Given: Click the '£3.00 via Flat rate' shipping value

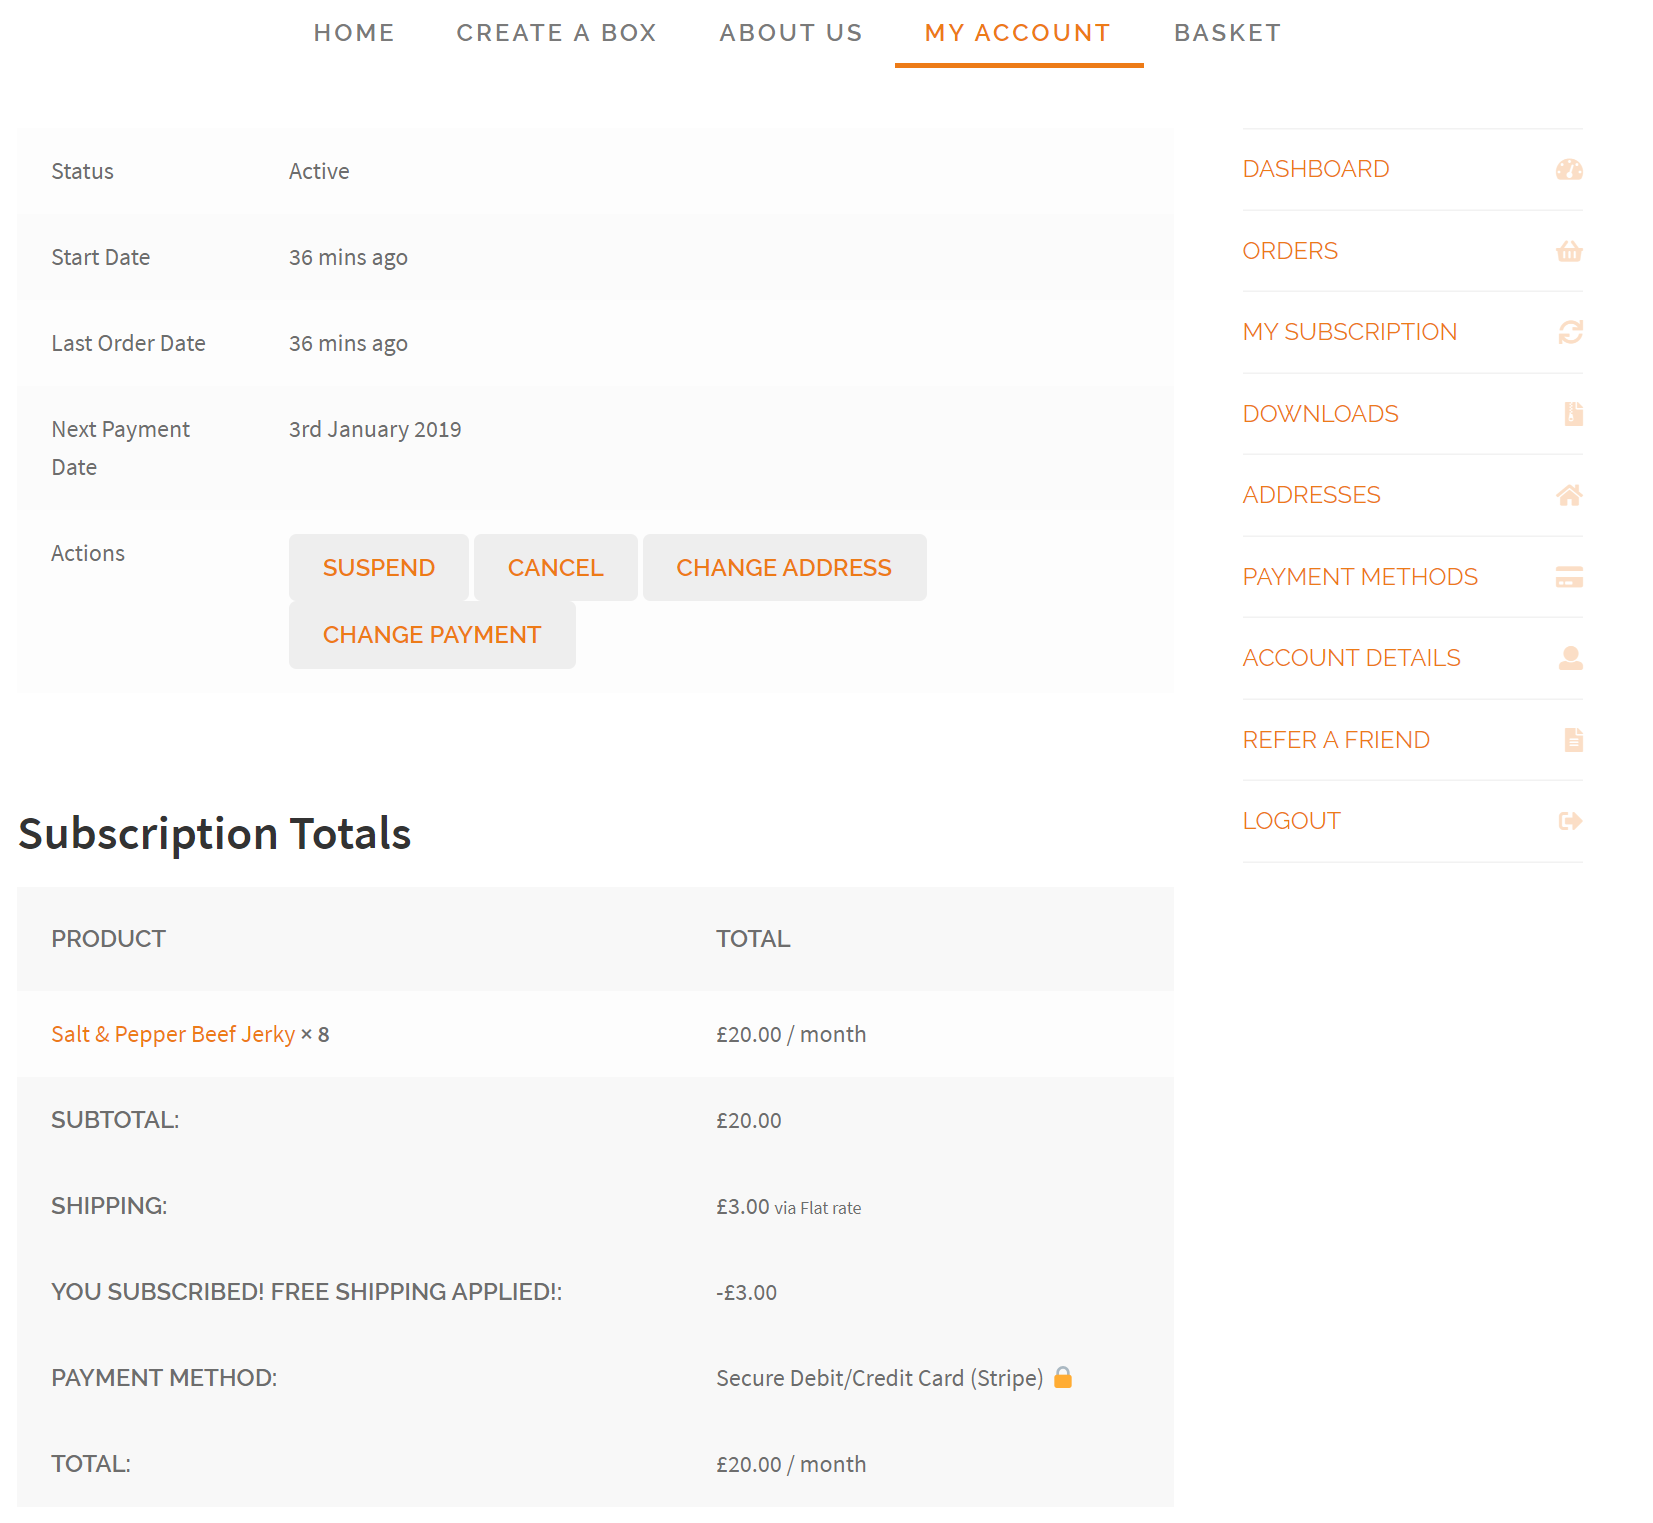Looking at the screenshot, I should pyautogui.click(x=788, y=1207).
